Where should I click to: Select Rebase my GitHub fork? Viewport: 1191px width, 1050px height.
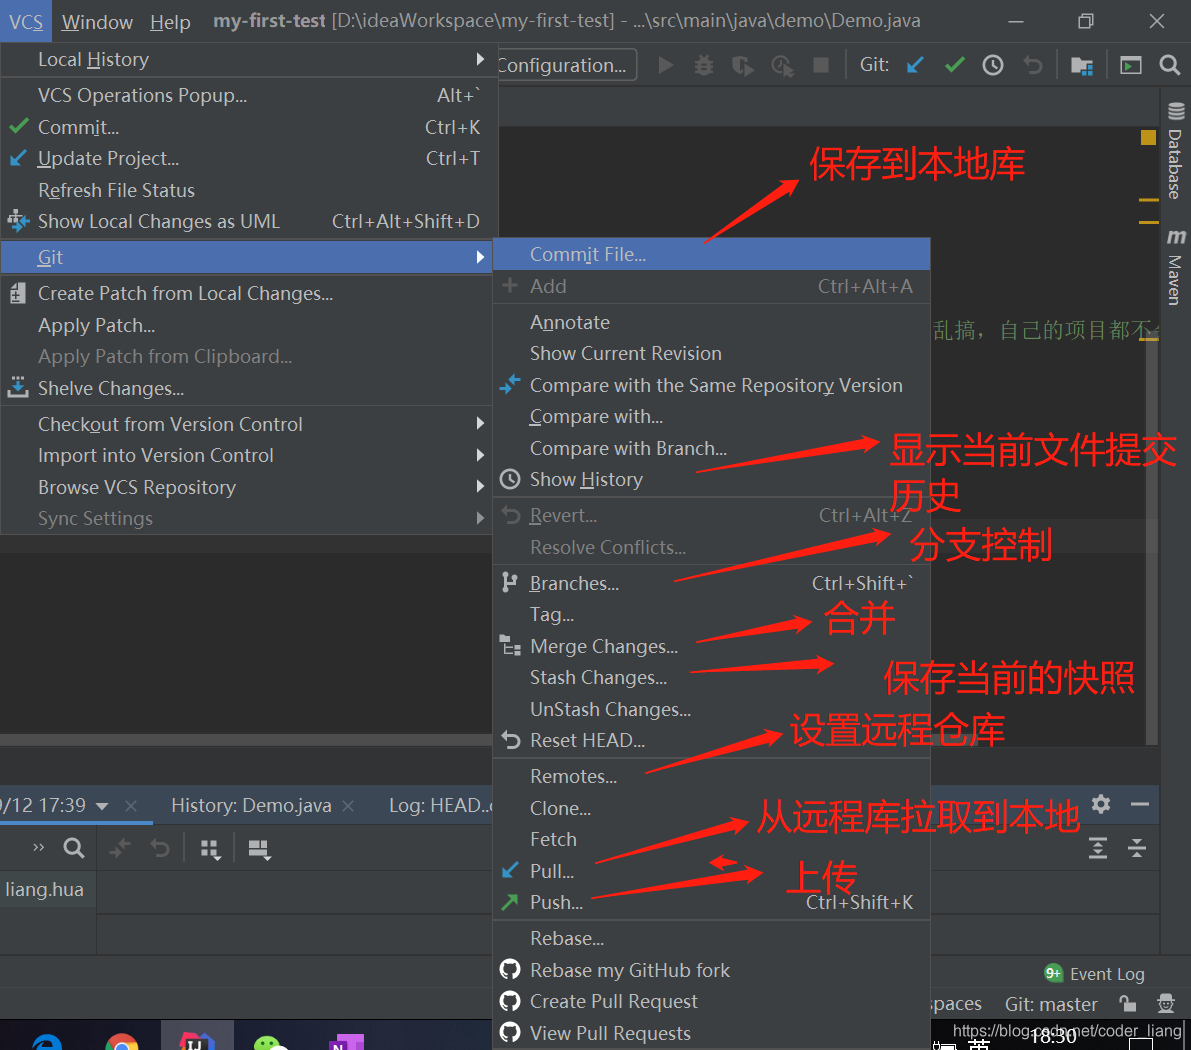pos(712,970)
